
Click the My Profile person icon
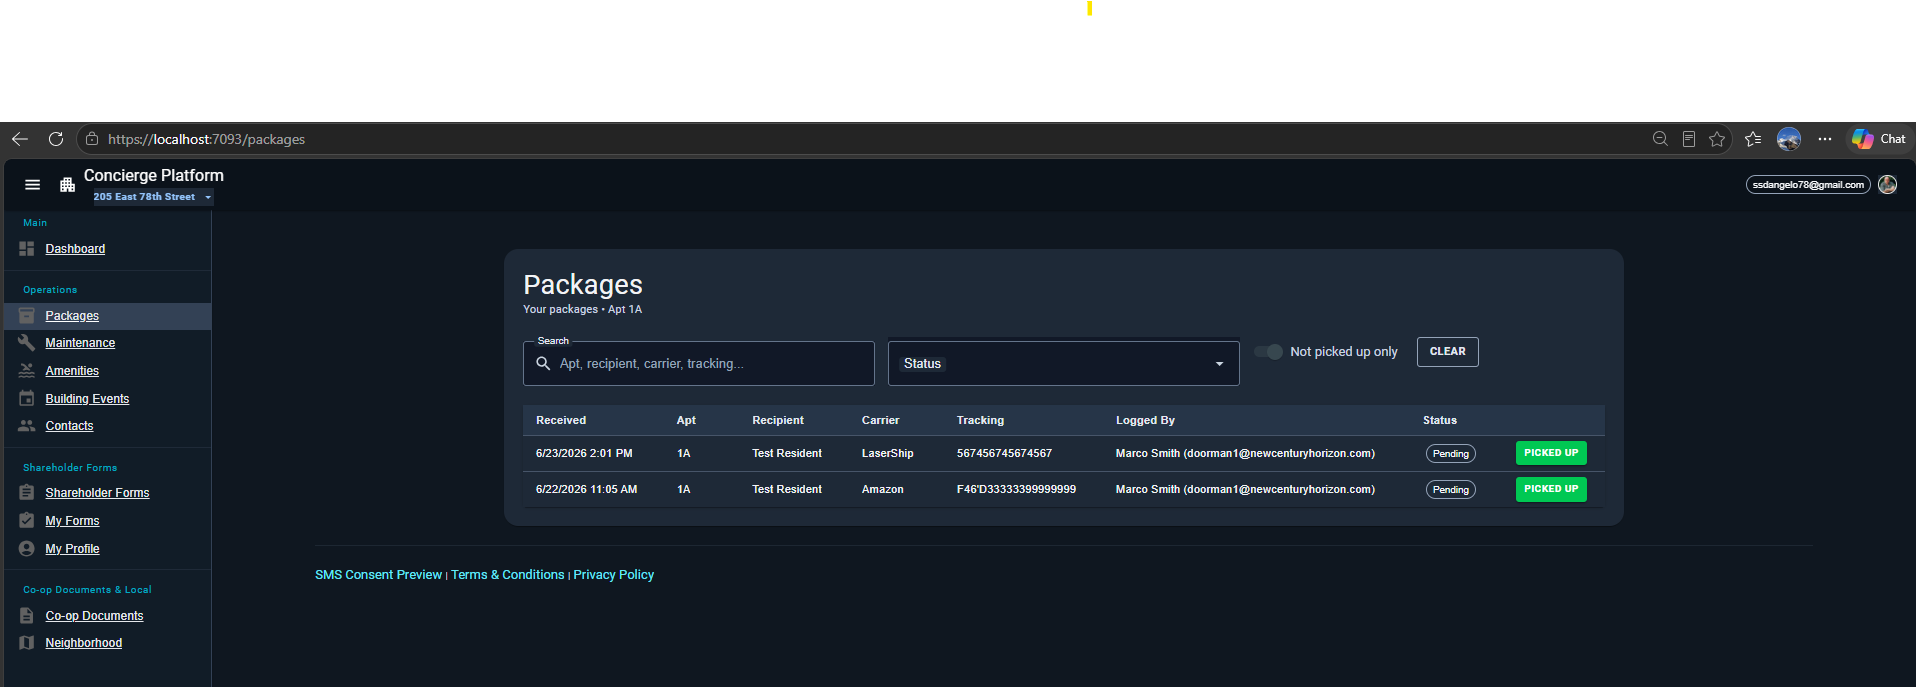[x=27, y=549]
